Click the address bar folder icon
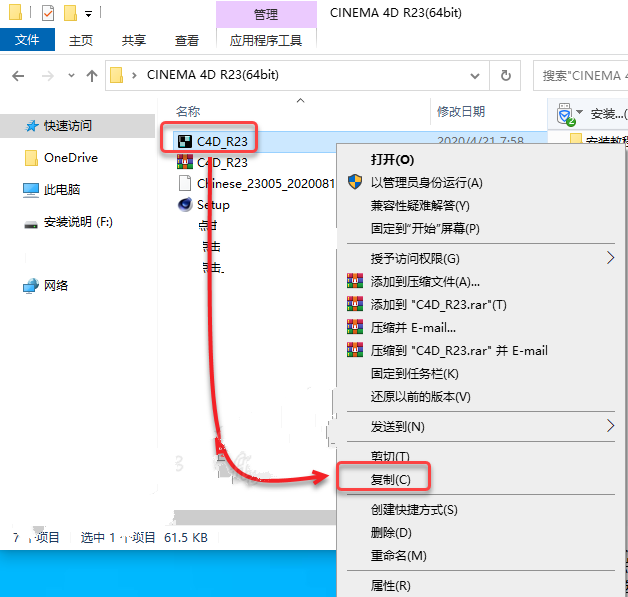This screenshot has height=597, width=628. point(116,75)
